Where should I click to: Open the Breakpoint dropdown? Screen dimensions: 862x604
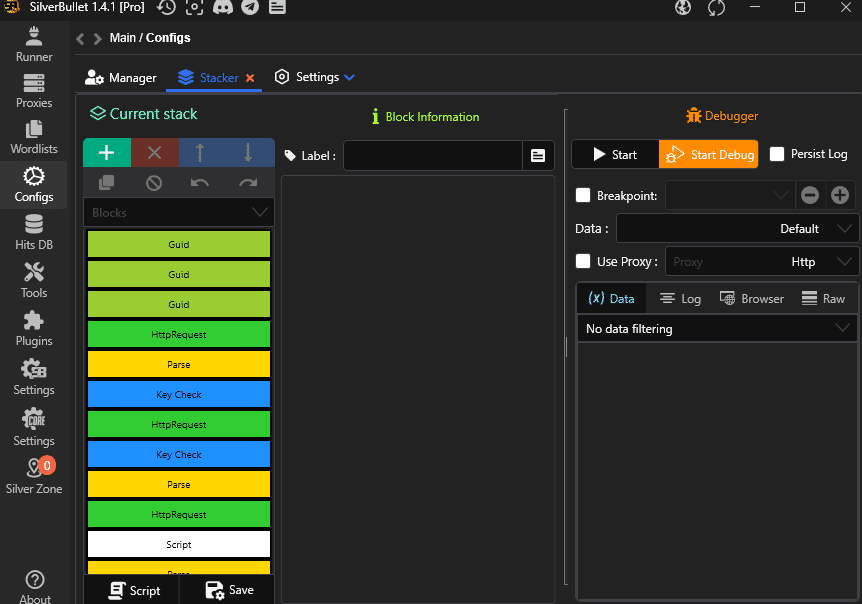(x=730, y=195)
